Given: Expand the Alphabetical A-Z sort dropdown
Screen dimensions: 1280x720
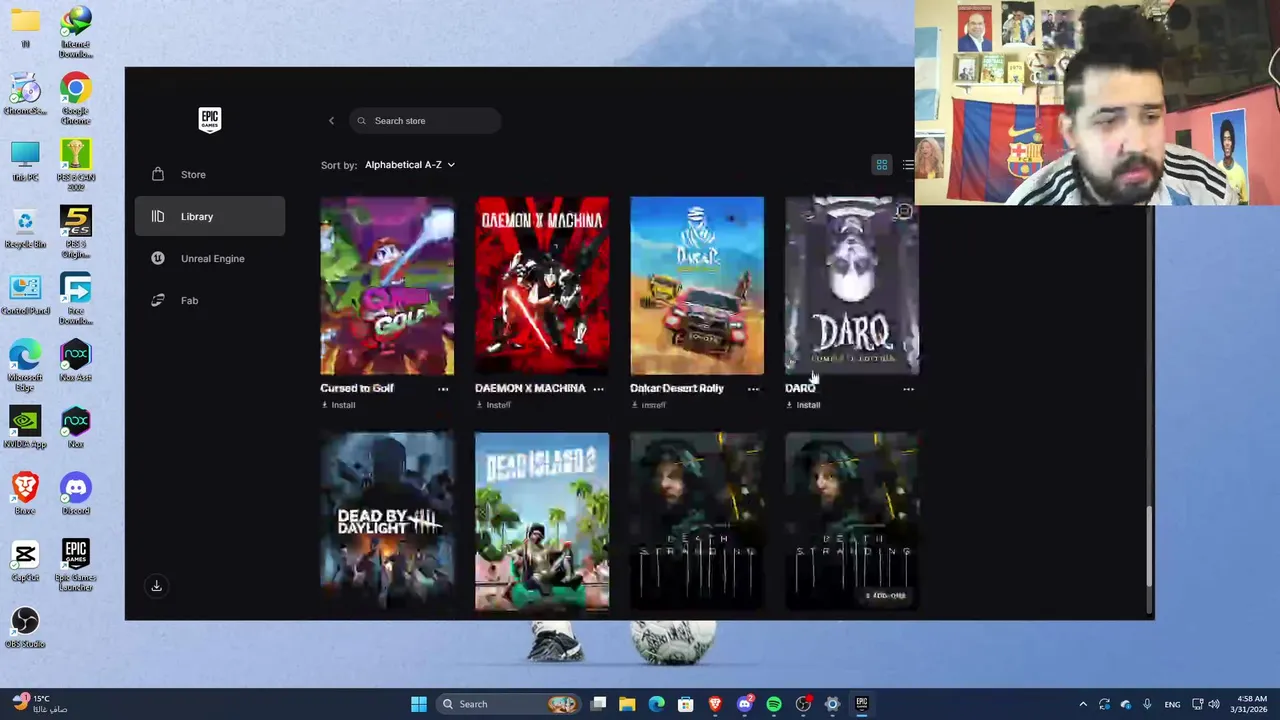Looking at the screenshot, I should [x=409, y=165].
